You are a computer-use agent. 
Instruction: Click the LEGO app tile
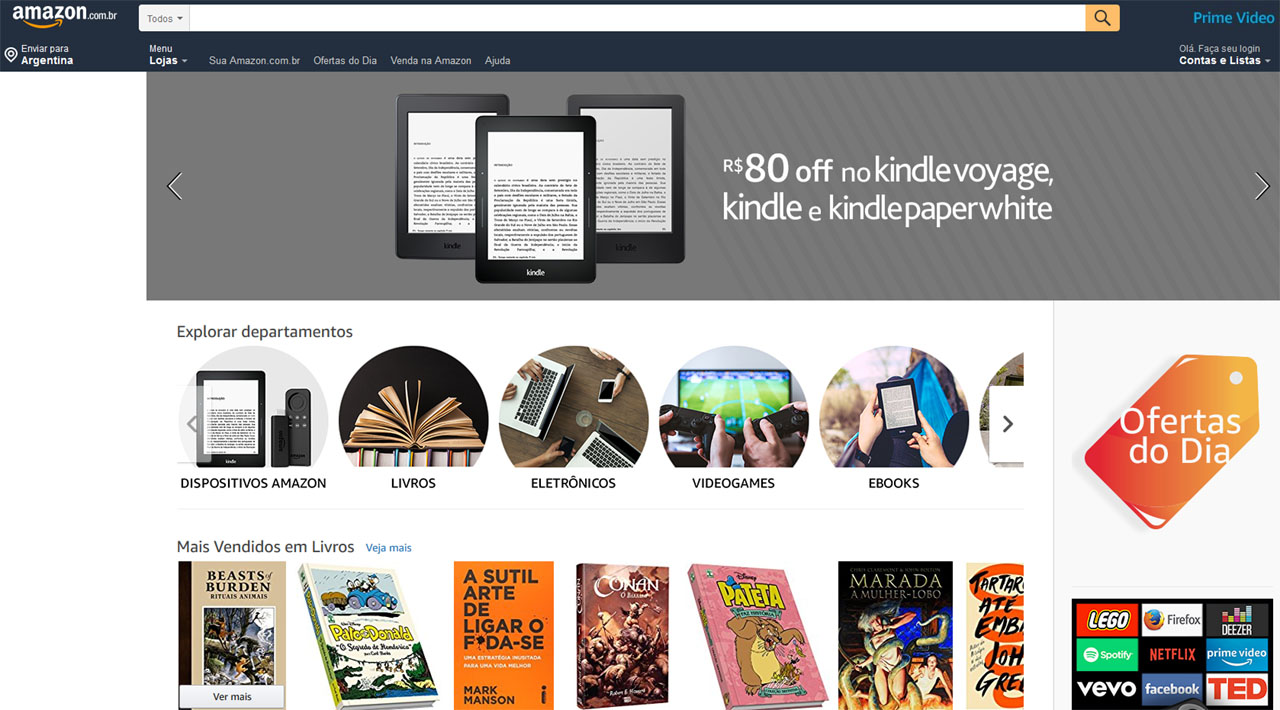(x=1108, y=620)
